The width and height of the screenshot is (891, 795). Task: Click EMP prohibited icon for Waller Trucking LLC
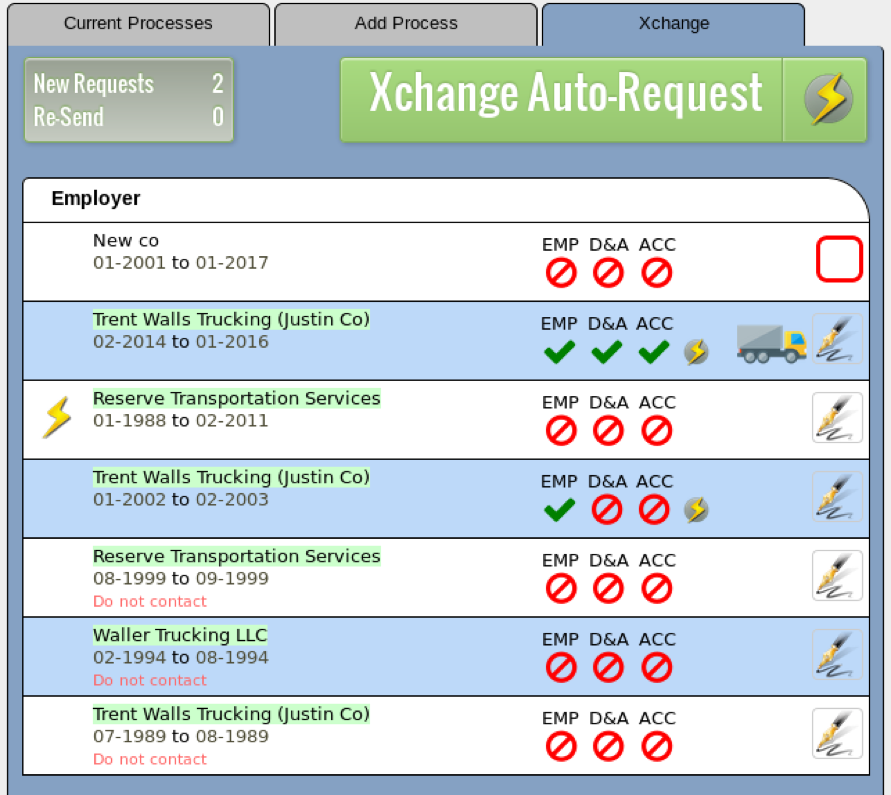coord(561,668)
